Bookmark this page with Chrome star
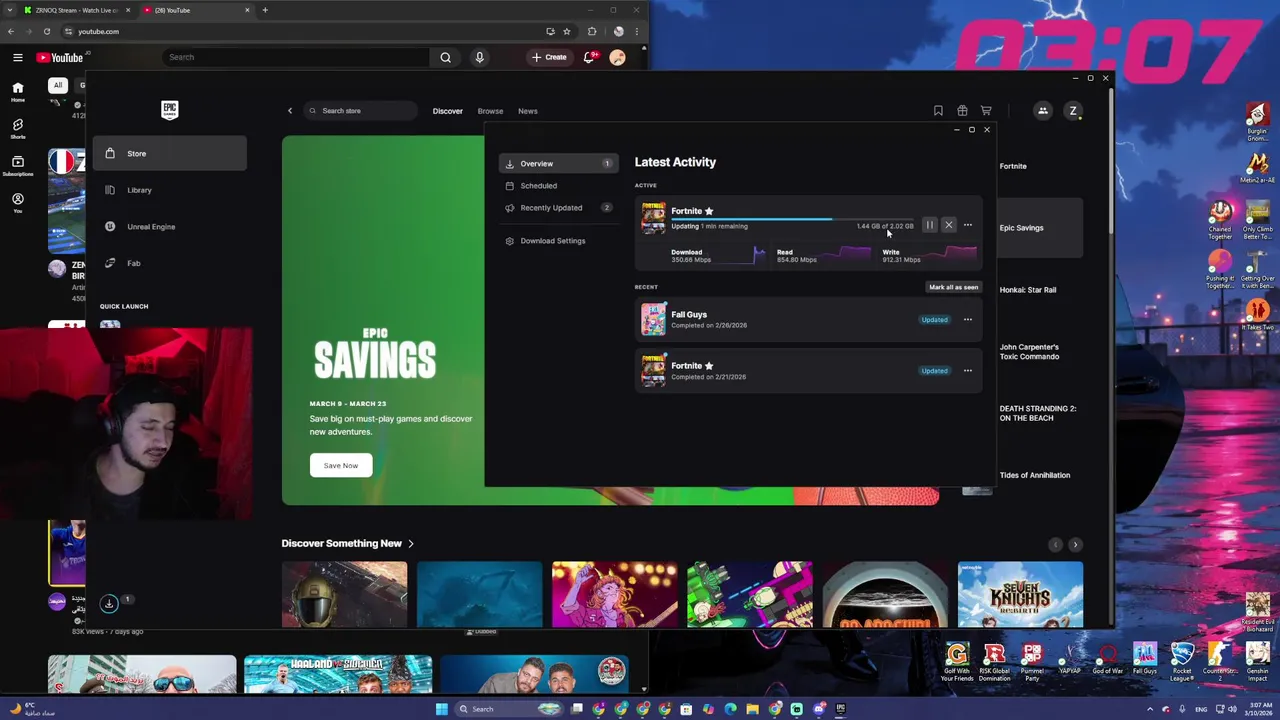Viewport: 1280px width, 720px height. [x=566, y=31]
